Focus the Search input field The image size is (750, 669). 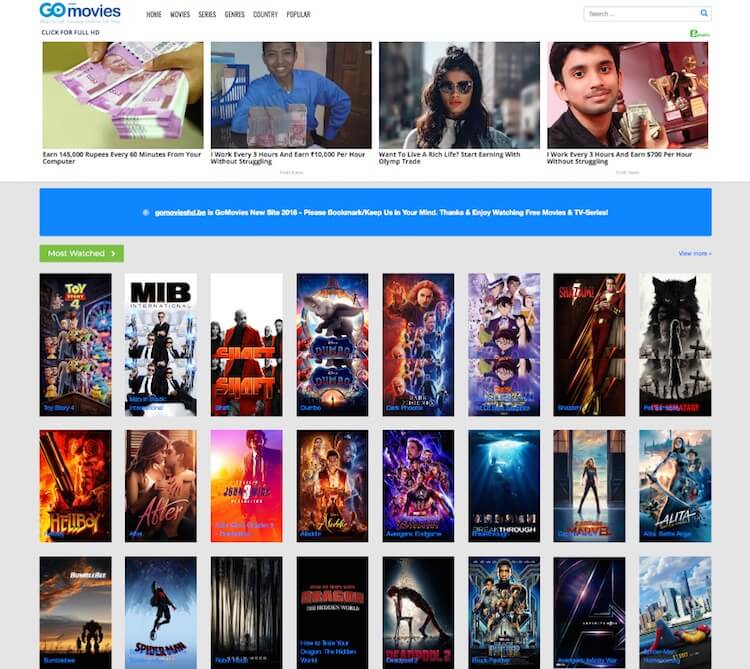641,14
